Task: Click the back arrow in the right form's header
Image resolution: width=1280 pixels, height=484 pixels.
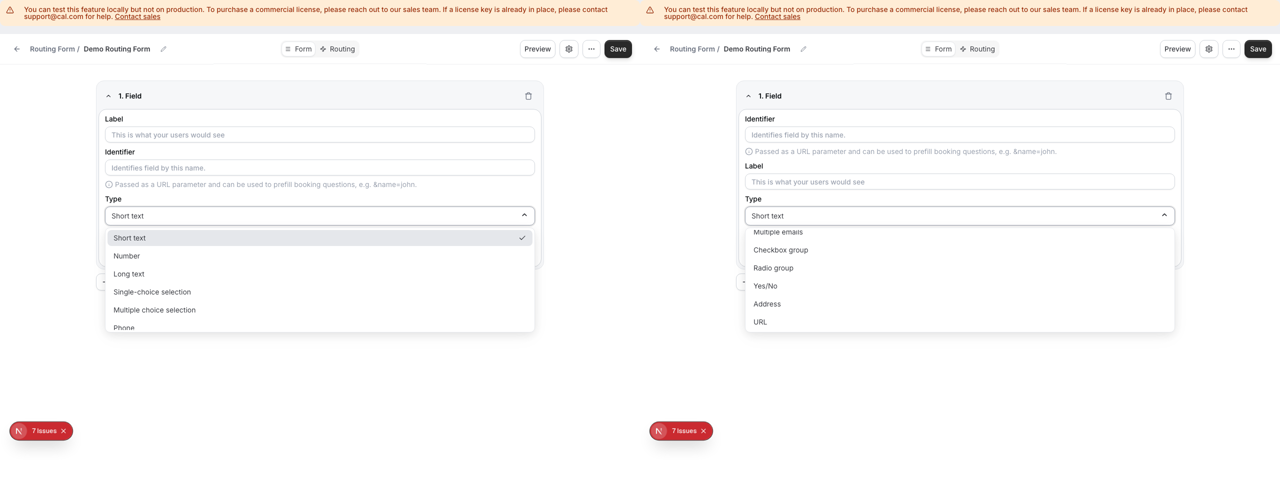Action: 657,49
